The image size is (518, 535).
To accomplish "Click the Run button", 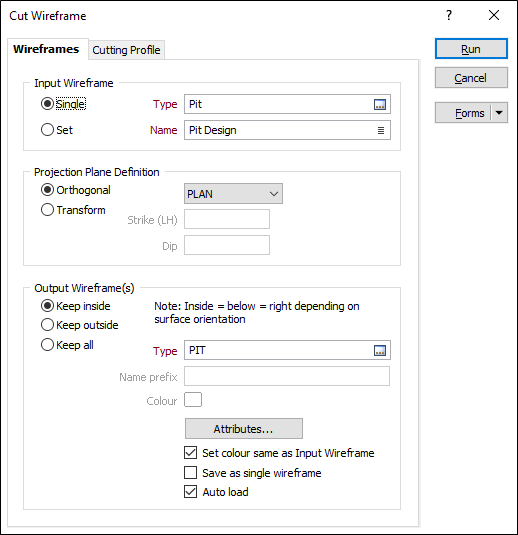I will point(471,49).
